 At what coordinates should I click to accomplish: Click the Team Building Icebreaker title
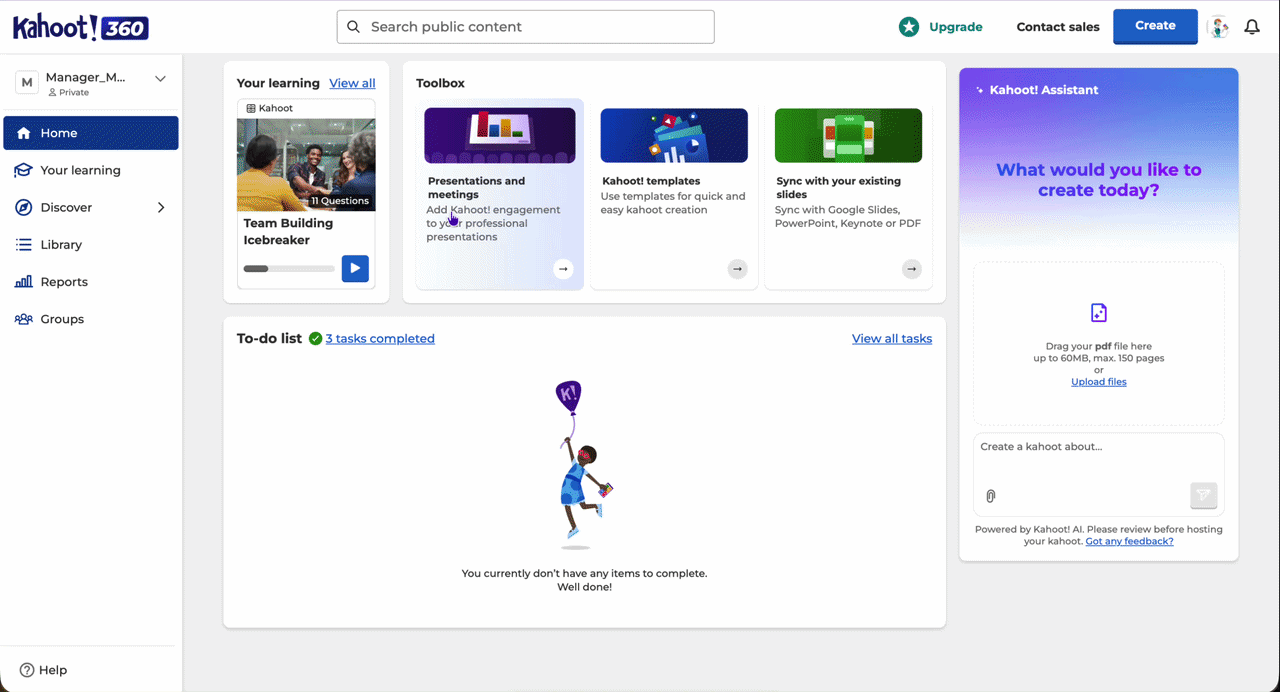(x=289, y=232)
